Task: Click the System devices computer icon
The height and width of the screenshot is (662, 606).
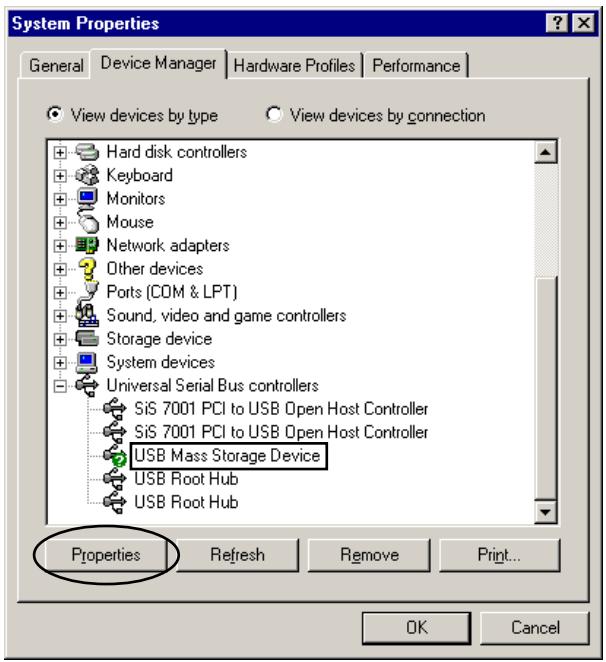Action: point(87,362)
